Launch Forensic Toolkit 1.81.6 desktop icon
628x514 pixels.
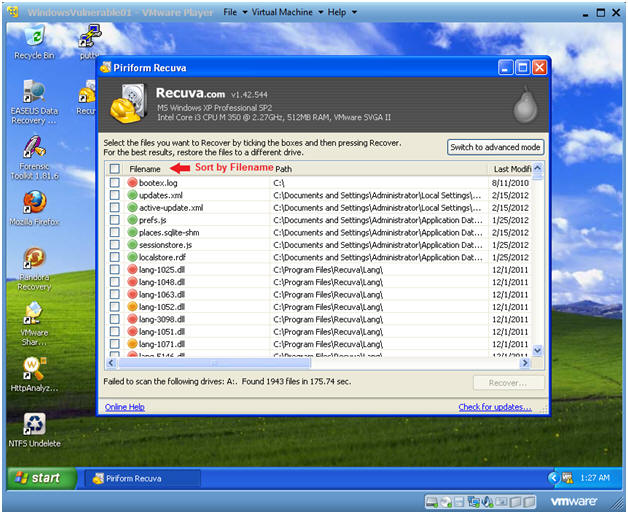pyautogui.click(x=34, y=157)
